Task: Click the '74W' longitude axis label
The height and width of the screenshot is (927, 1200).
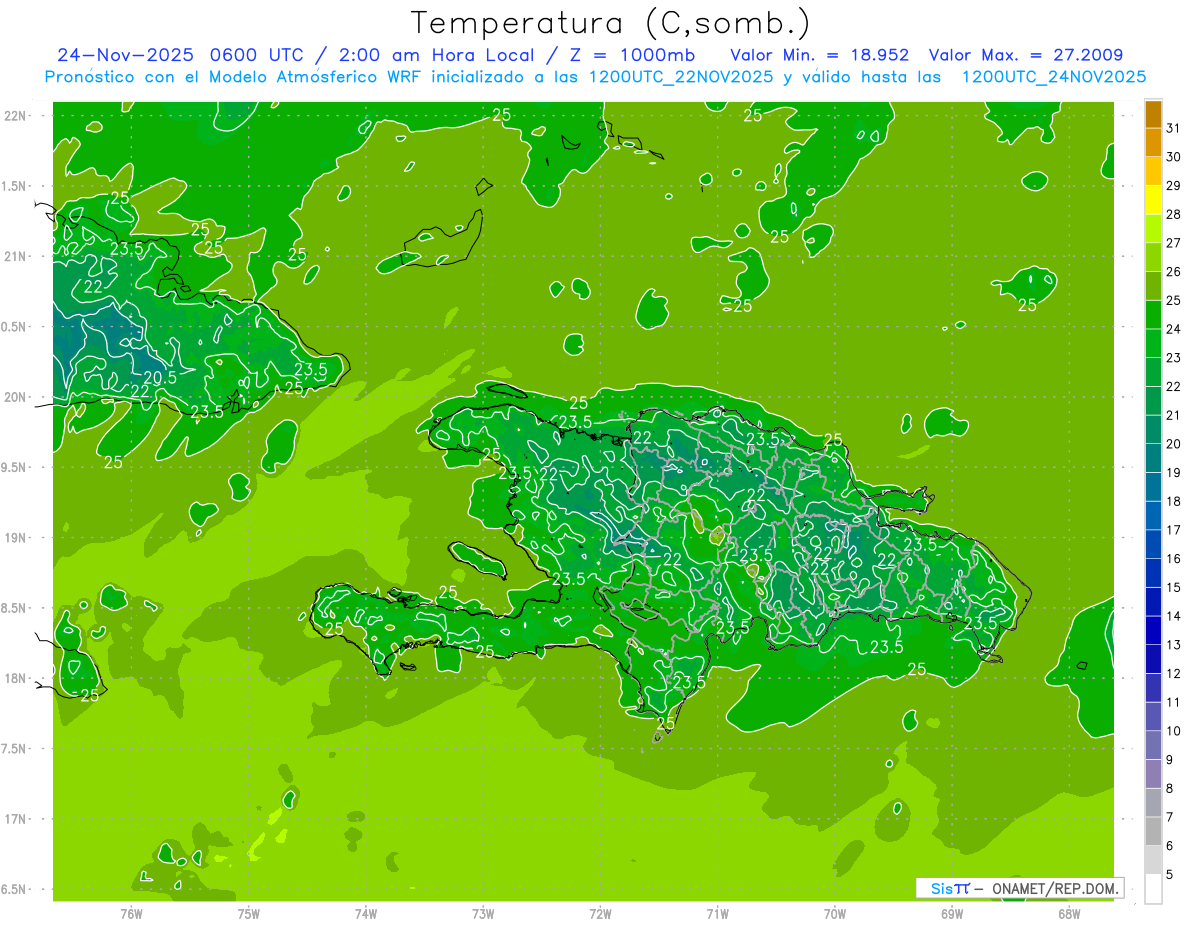Action: point(366,914)
